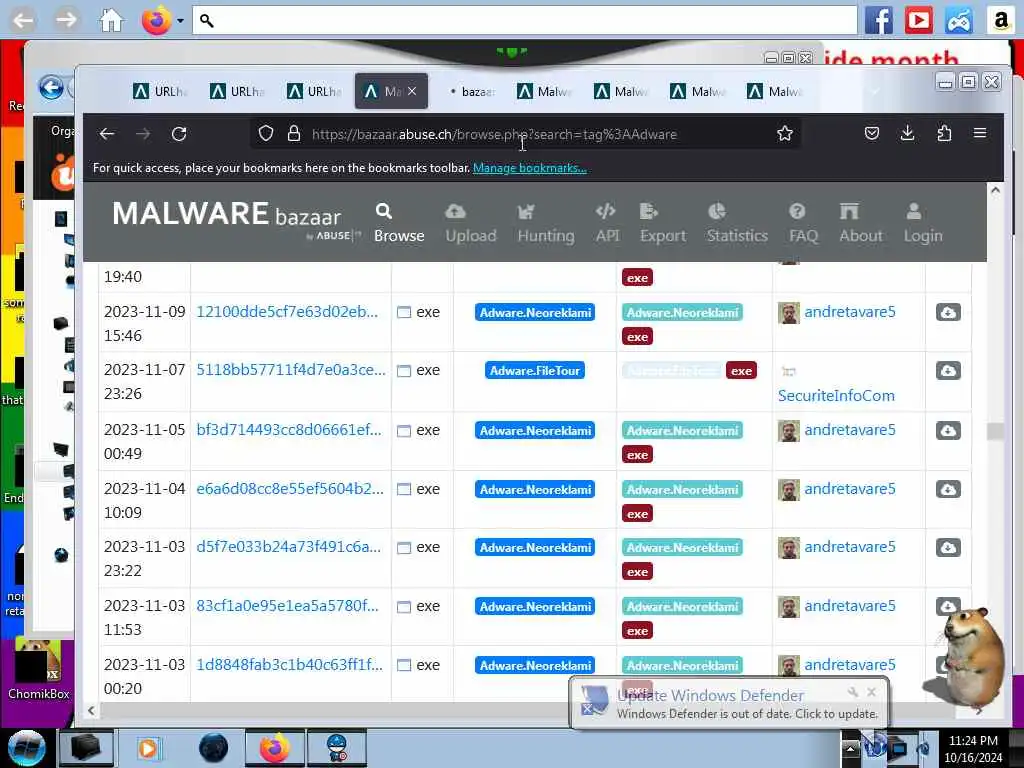1024x768 pixels.
Task: Open the Hunting section in nav
Action: [546, 223]
